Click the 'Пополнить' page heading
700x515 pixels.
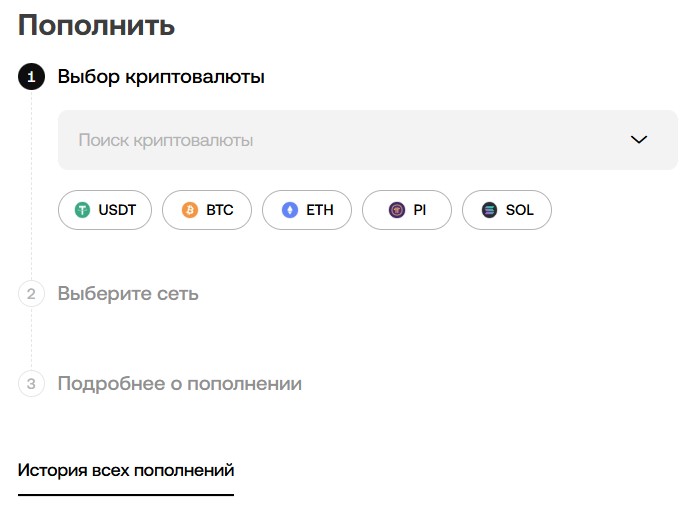pos(97,26)
